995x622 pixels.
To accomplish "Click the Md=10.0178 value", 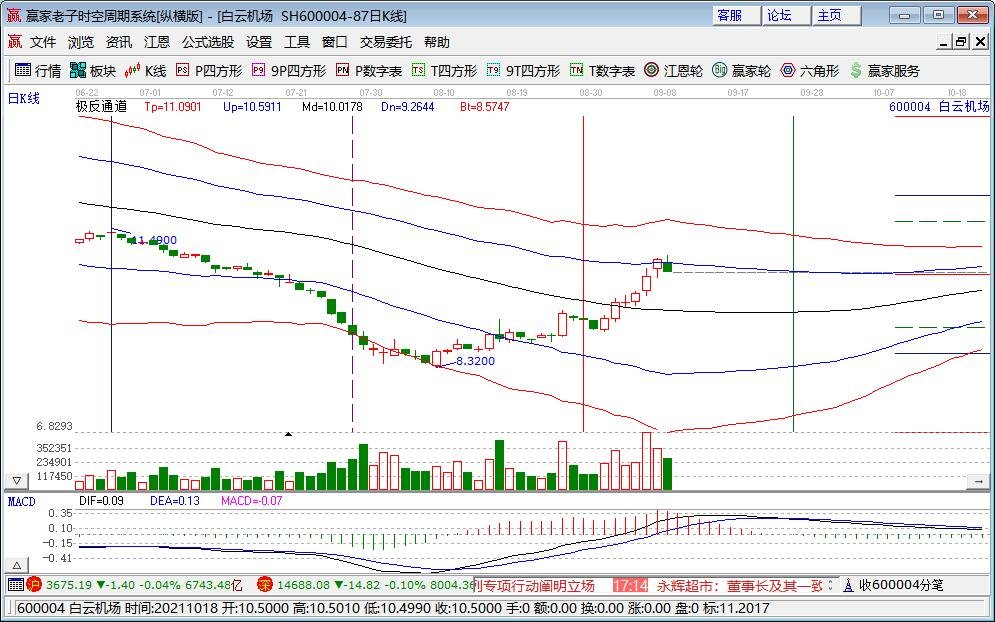I will pyautogui.click(x=332, y=107).
